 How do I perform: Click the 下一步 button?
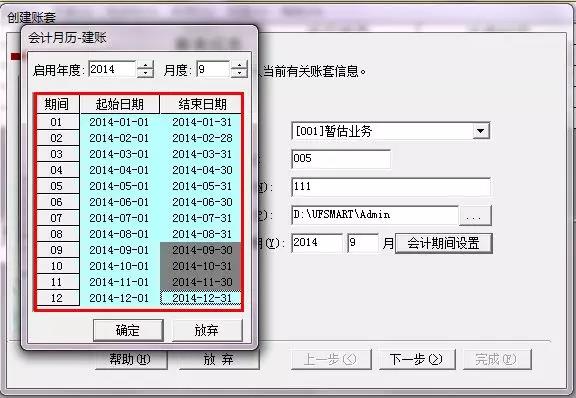point(417,359)
